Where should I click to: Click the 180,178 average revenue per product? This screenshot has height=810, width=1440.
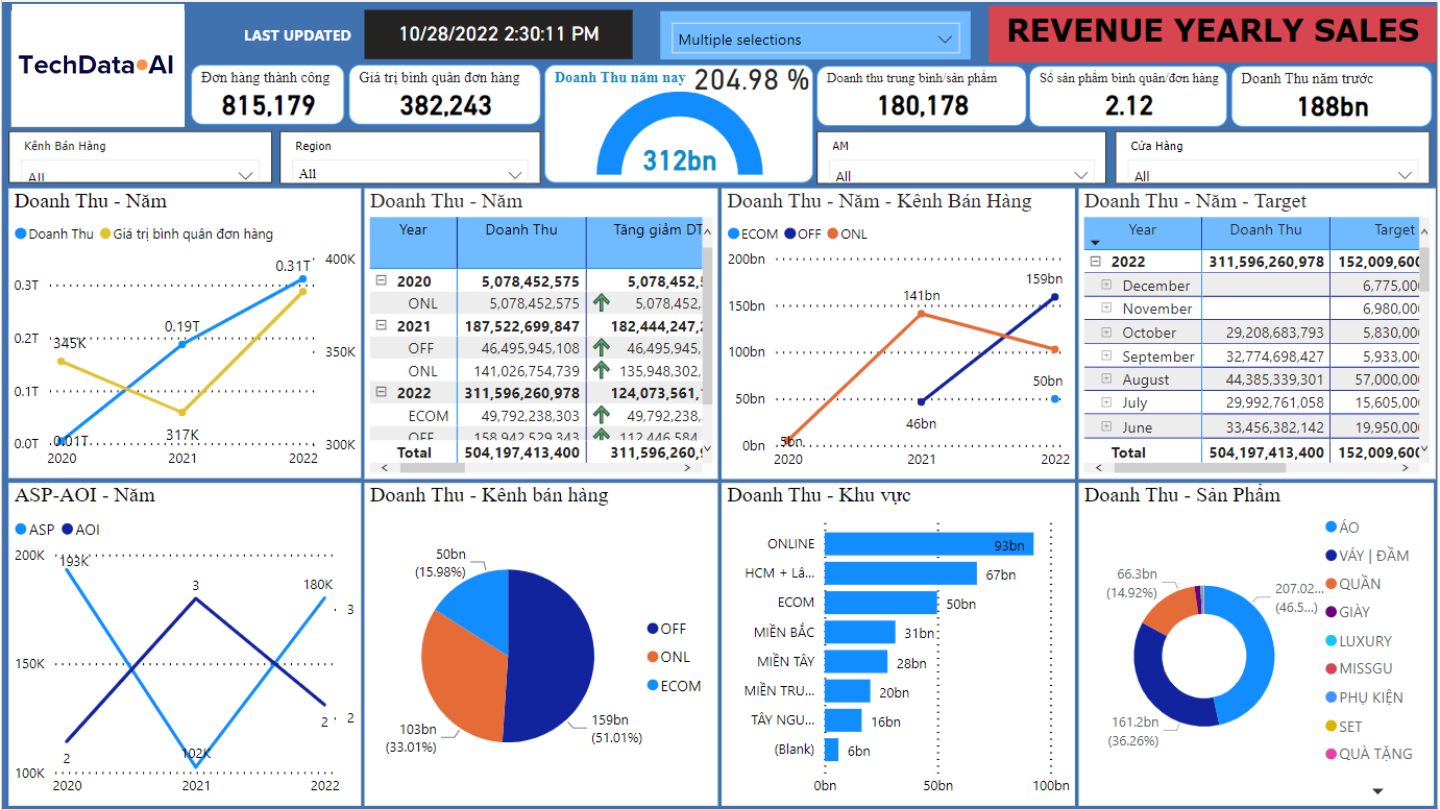click(x=922, y=105)
